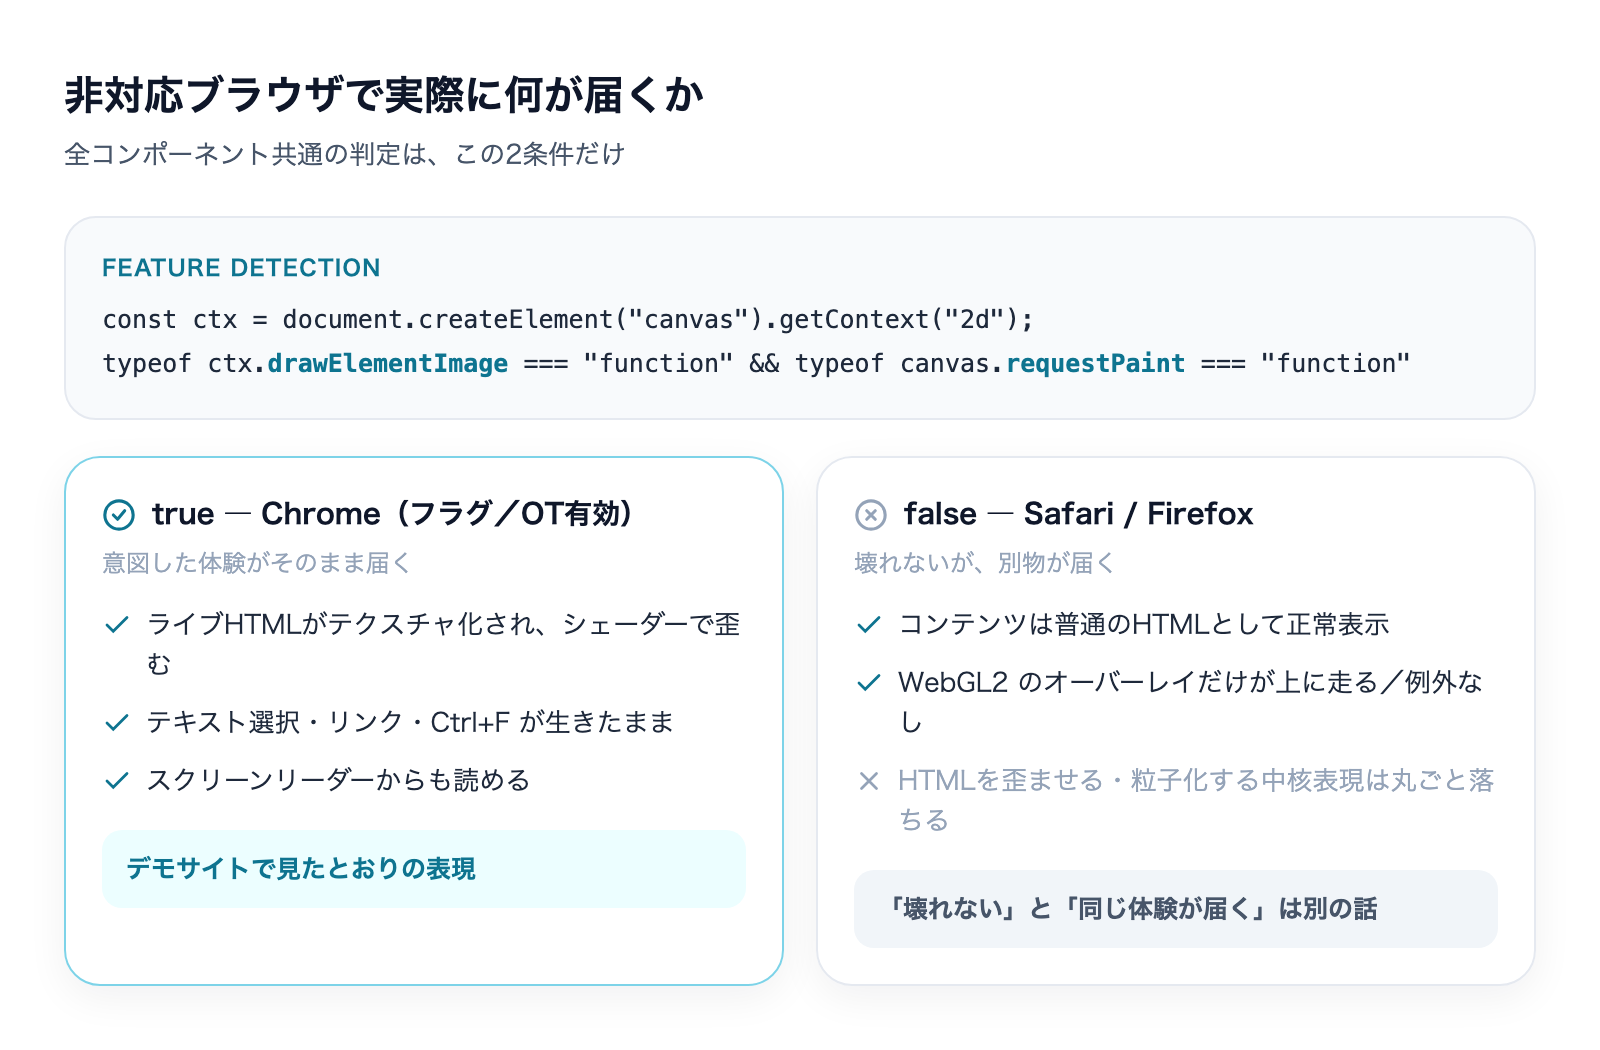Click the checkmark beside 'テキスト選択・リンク'

117,722
